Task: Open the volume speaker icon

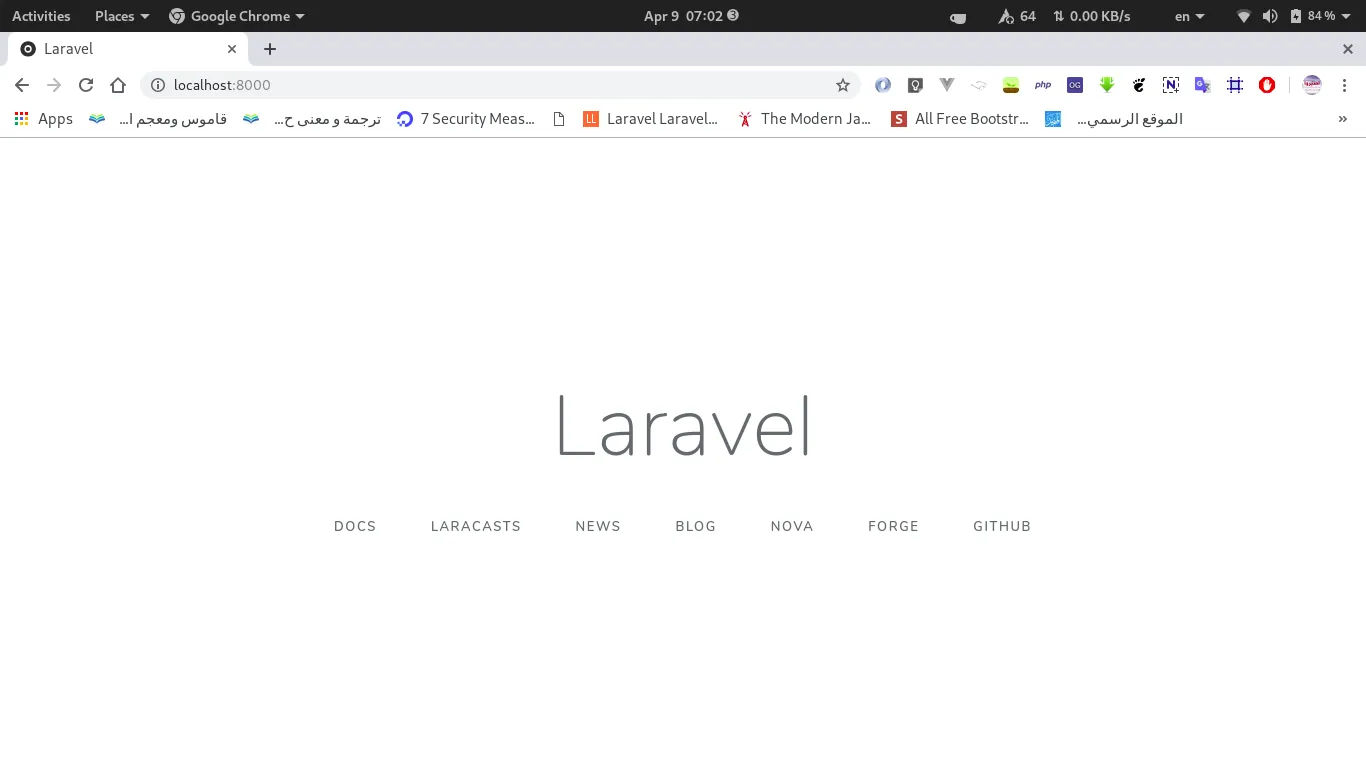Action: coord(1270,16)
